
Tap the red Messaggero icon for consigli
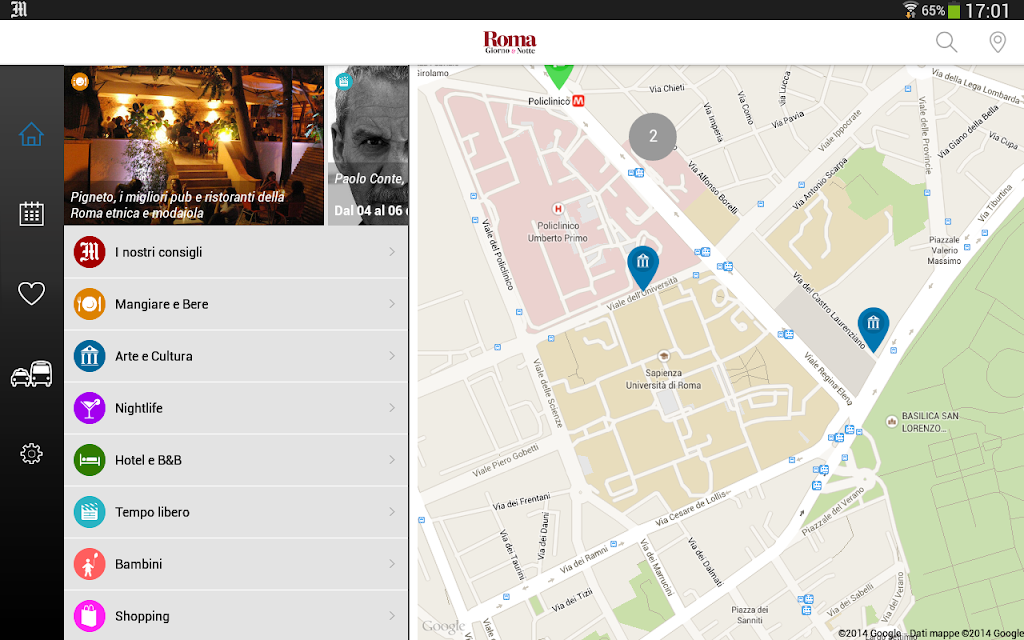(89, 252)
